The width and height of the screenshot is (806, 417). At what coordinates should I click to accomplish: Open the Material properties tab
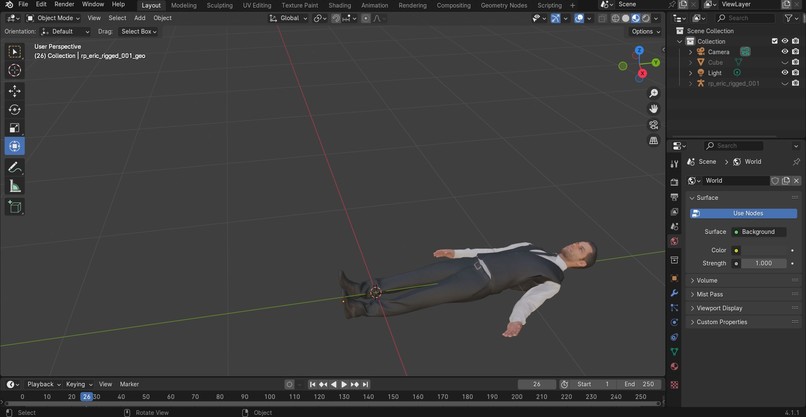click(x=674, y=367)
